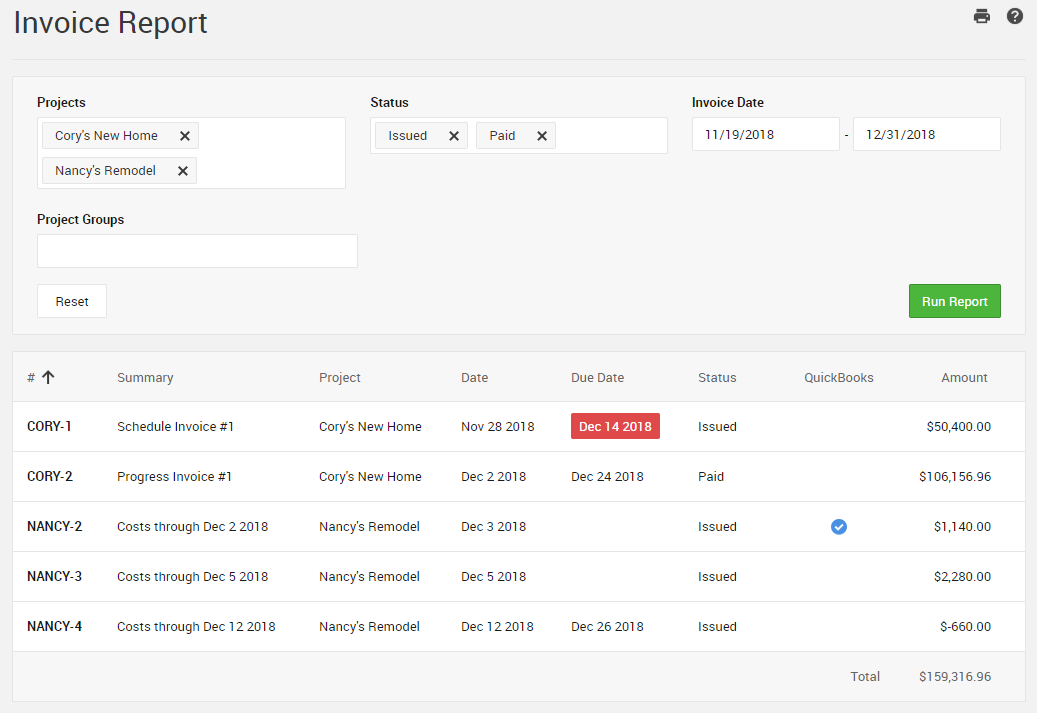Sort table by Amount column header
This screenshot has width=1037, height=713.
click(963, 378)
